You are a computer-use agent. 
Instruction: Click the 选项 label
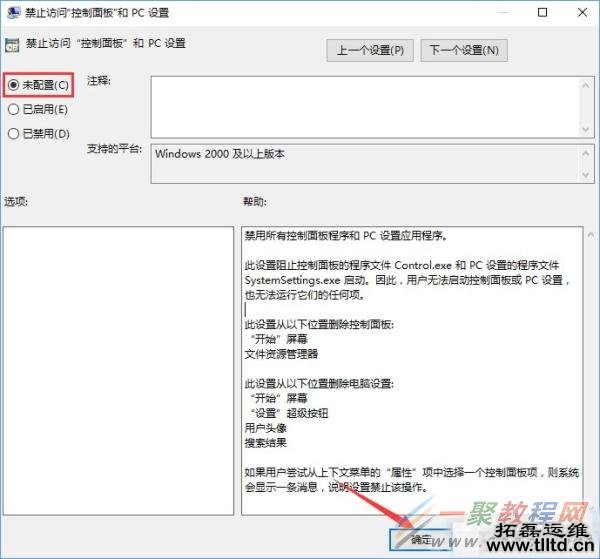(x=16, y=201)
